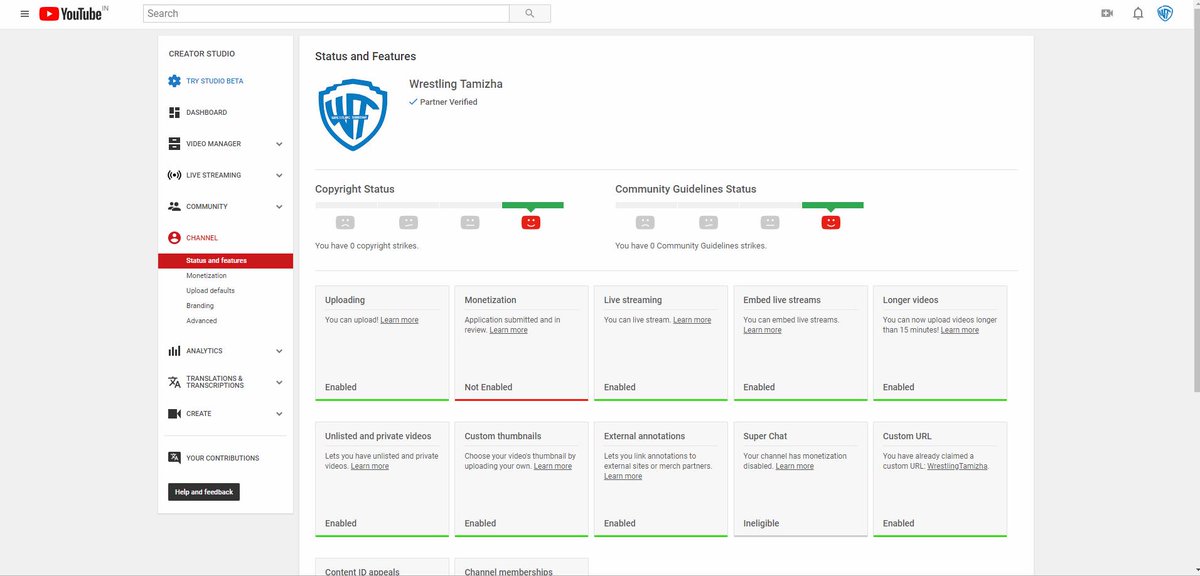
Task: Select Dashboard in sidebar
Action: (206, 112)
